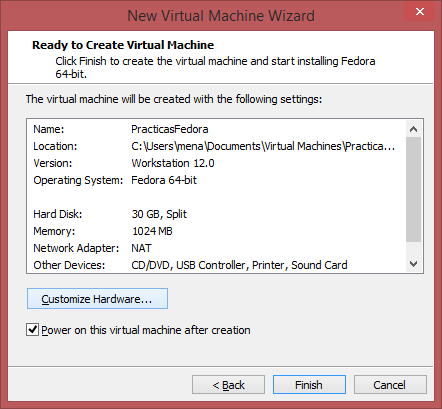Click the scroll down arrow in settings list
The width and height of the screenshot is (442, 409).
pyautogui.click(x=414, y=264)
